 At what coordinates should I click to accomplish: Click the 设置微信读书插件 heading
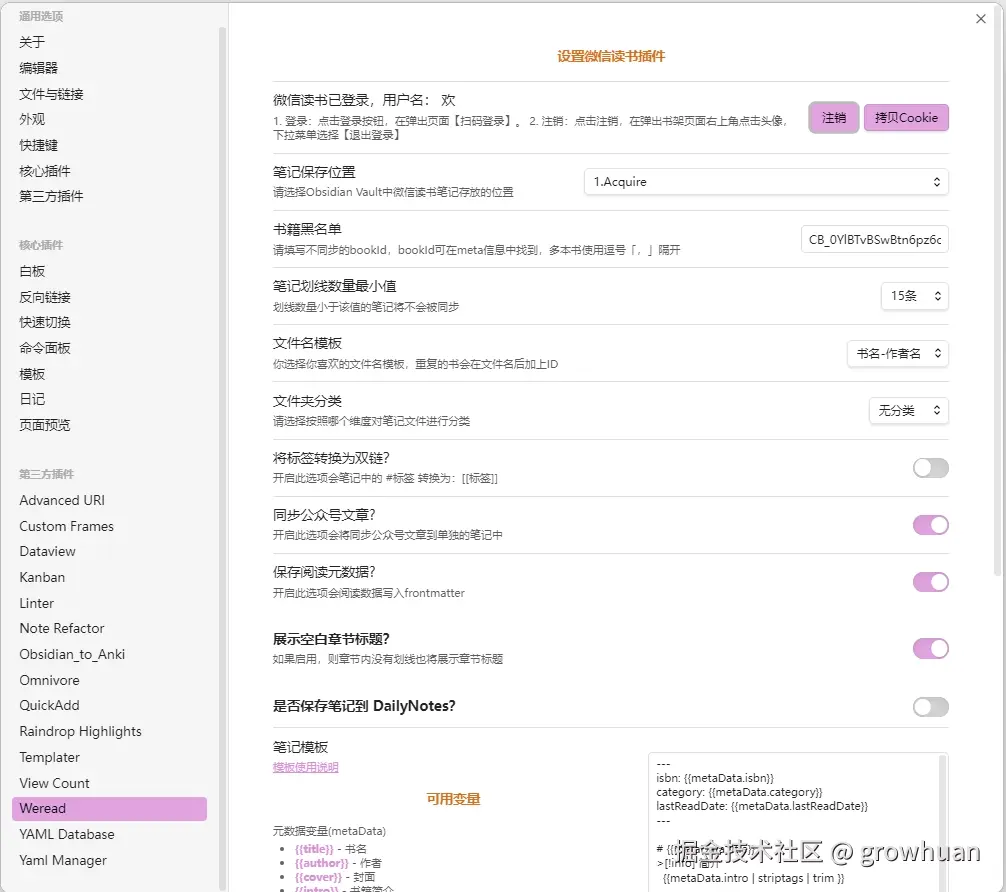(611, 56)
